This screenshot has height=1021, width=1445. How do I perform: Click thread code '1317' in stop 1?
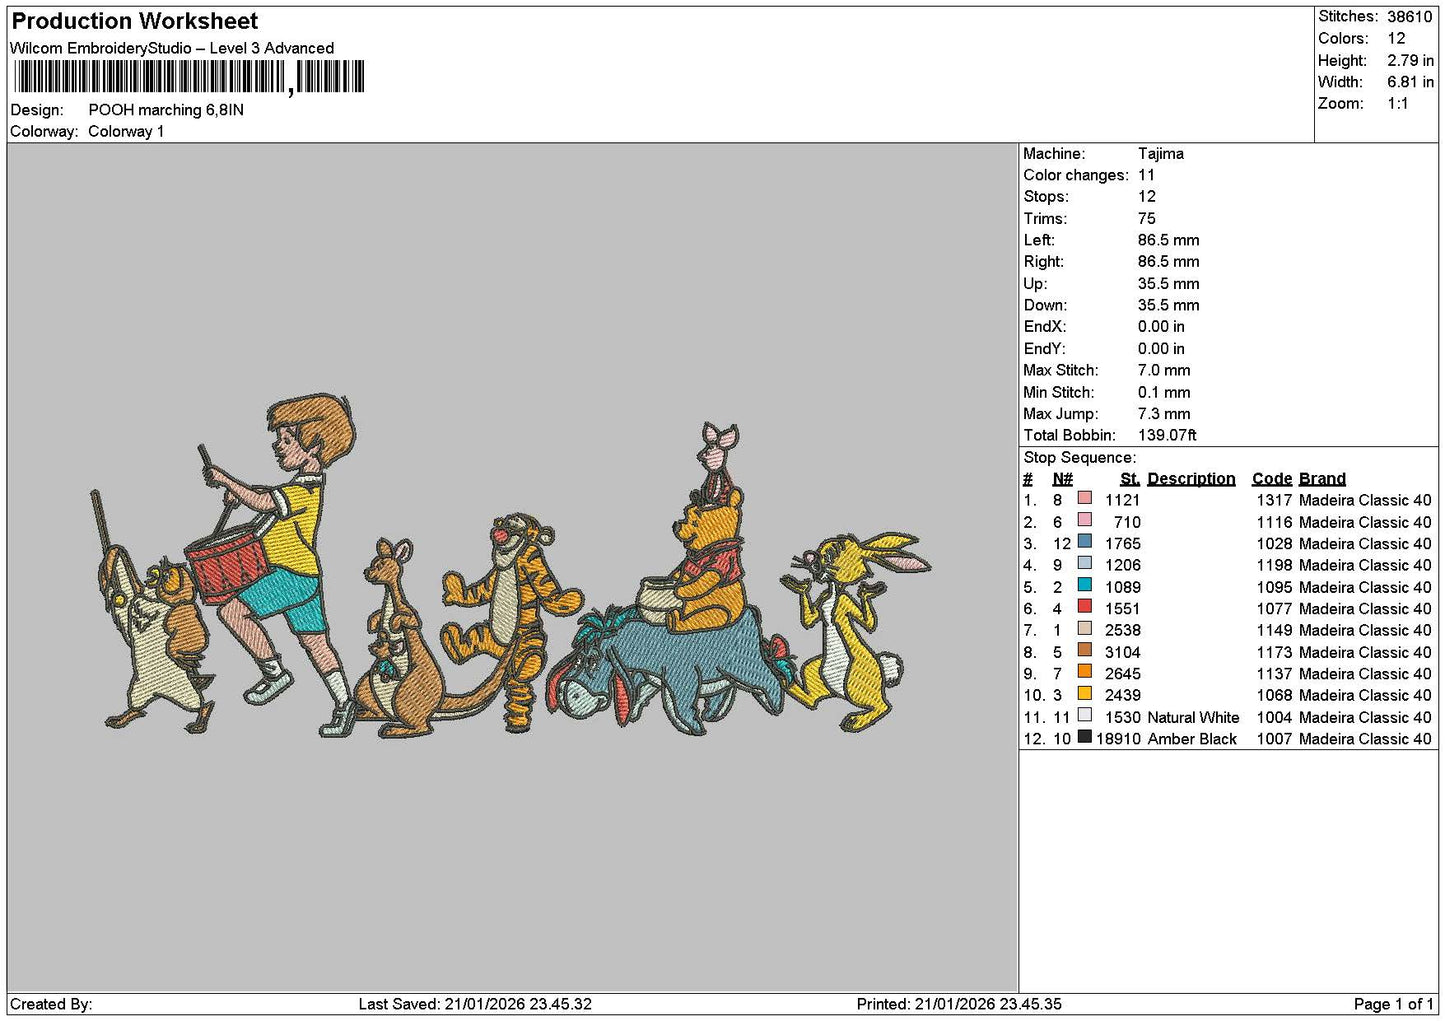[x=1274, y=500]
